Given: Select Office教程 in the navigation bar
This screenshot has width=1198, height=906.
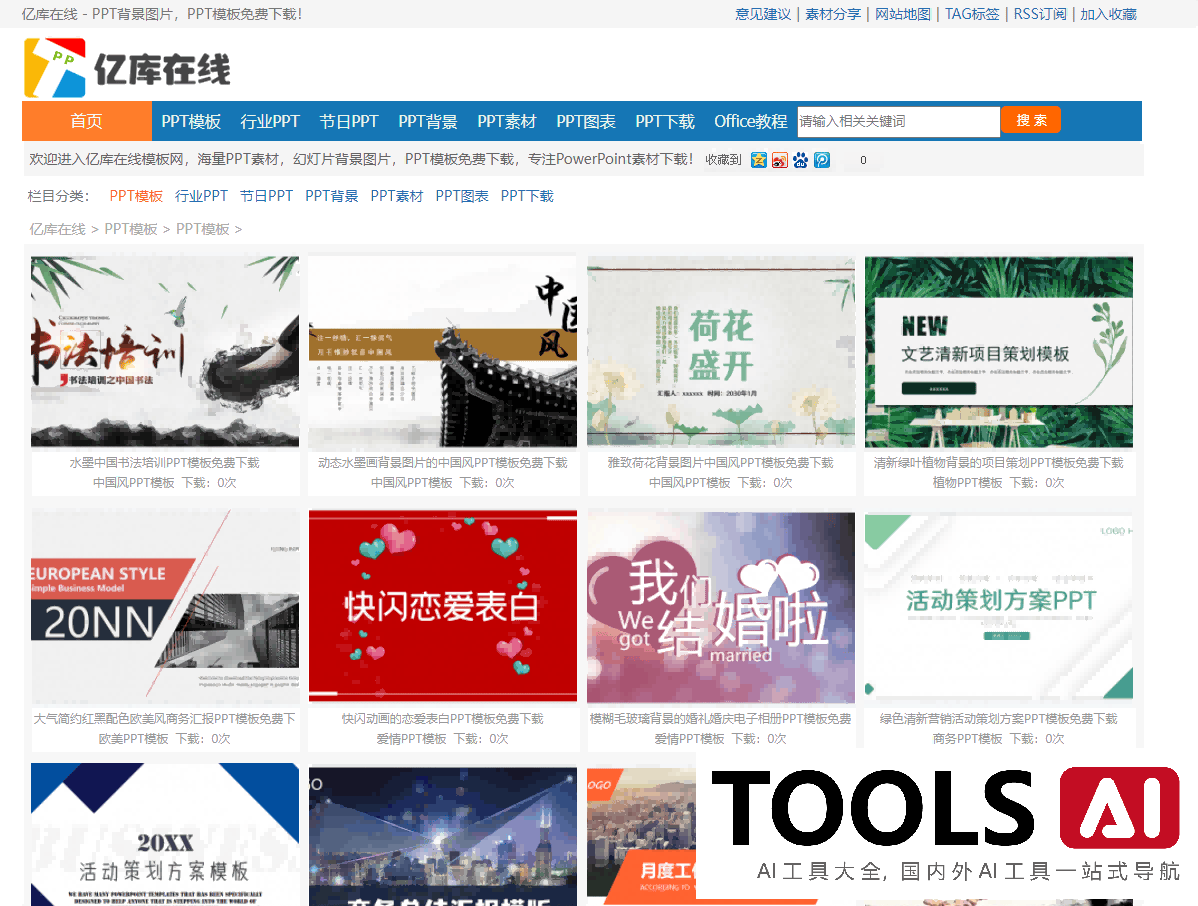Looking at the screenshot, I should (750, 121).
